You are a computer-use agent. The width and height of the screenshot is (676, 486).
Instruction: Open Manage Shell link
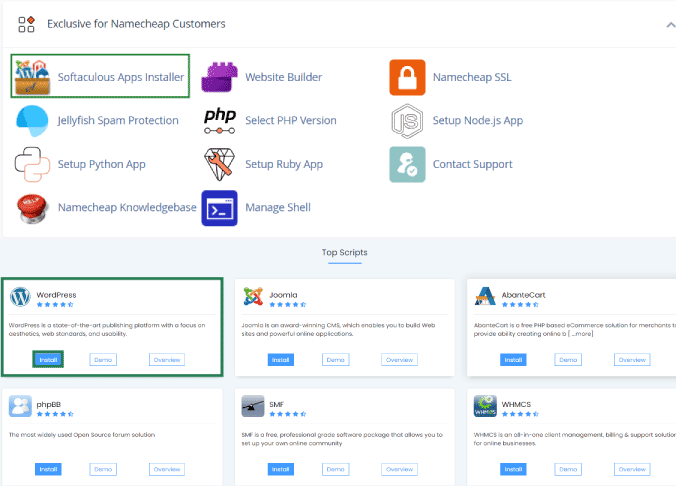pos(278,207)
